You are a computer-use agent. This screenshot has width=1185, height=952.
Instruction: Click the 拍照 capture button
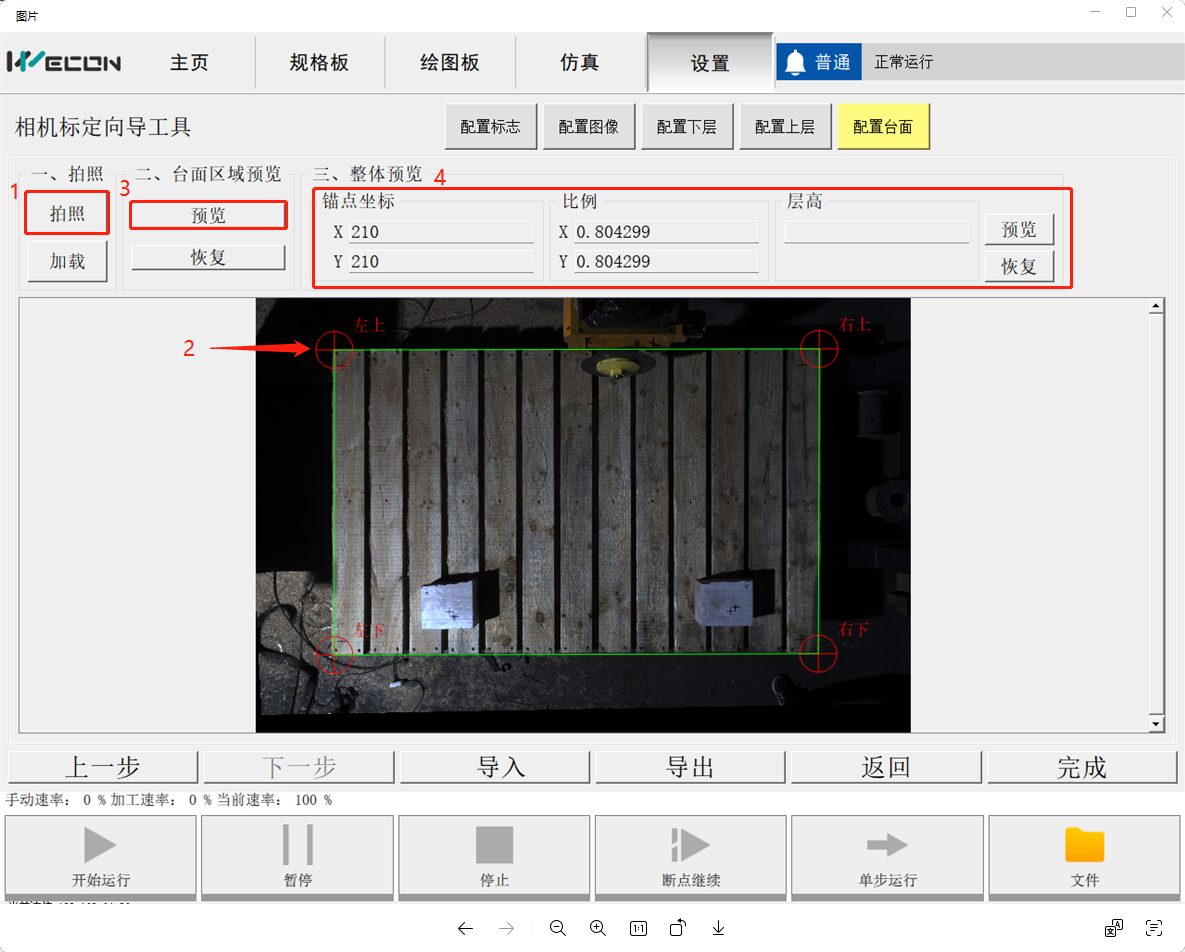(68, 213)
